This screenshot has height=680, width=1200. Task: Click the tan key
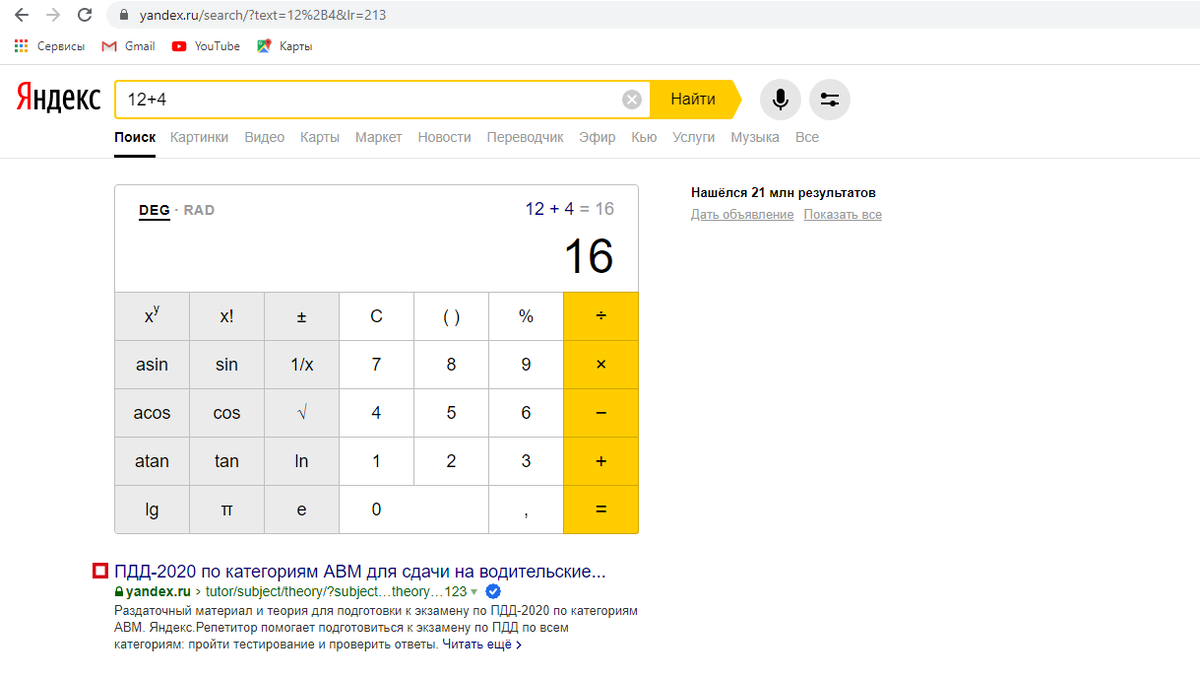227,461
